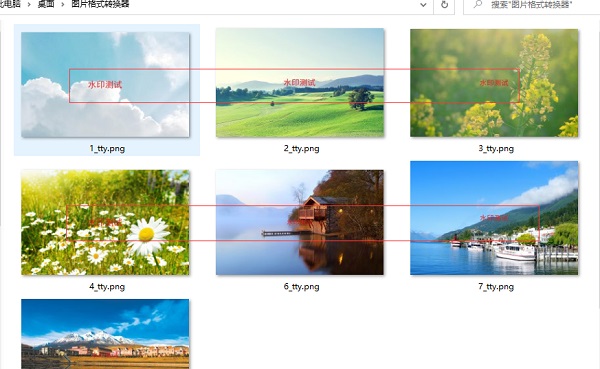Screen dimensions: 600x369
Task: Click the 2_tty.png file name label
Action: [302, 149]
